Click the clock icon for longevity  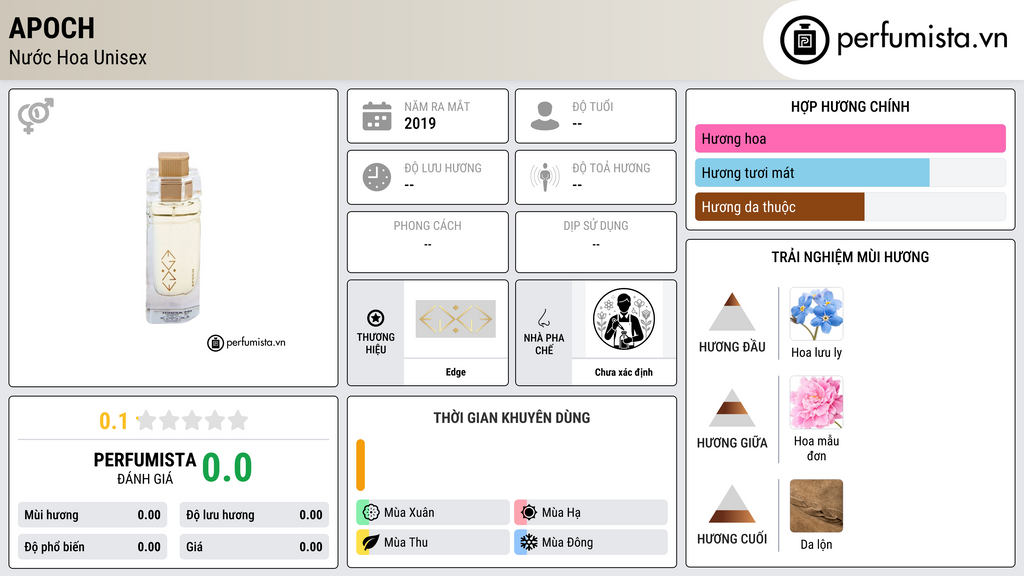[377, 177]
